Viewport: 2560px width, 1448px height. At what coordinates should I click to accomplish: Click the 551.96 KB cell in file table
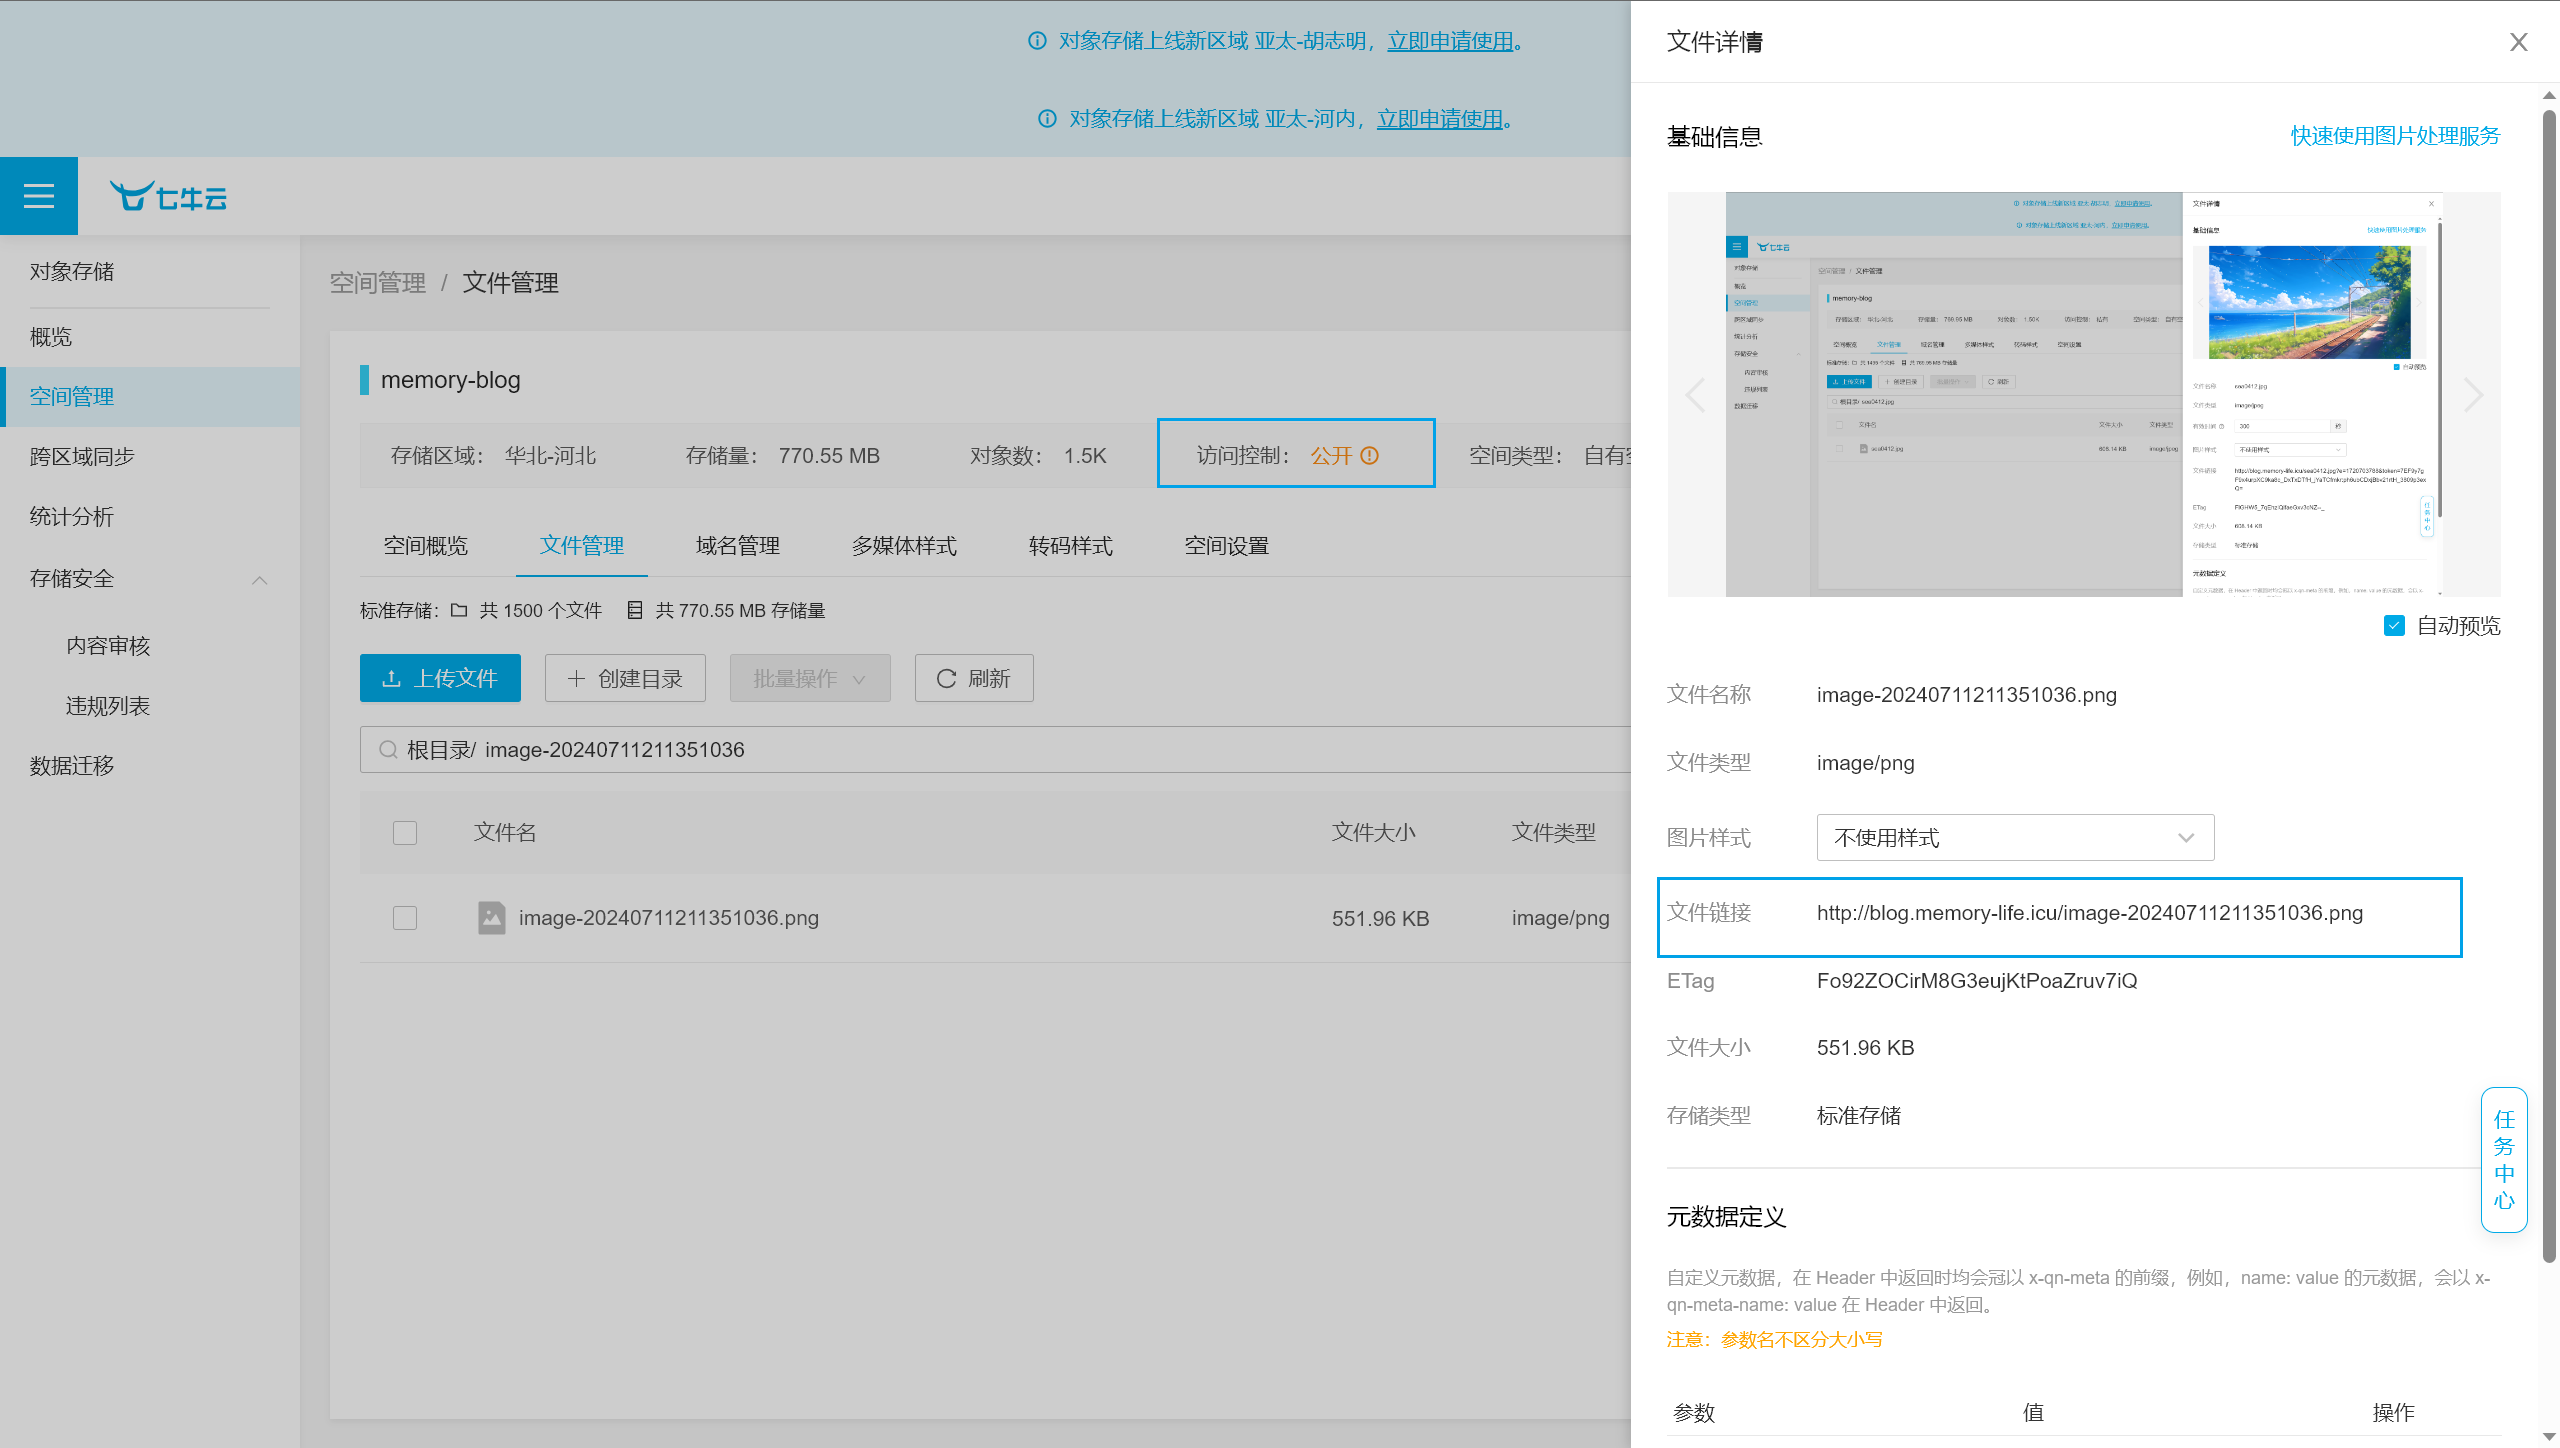(1381, 919)
